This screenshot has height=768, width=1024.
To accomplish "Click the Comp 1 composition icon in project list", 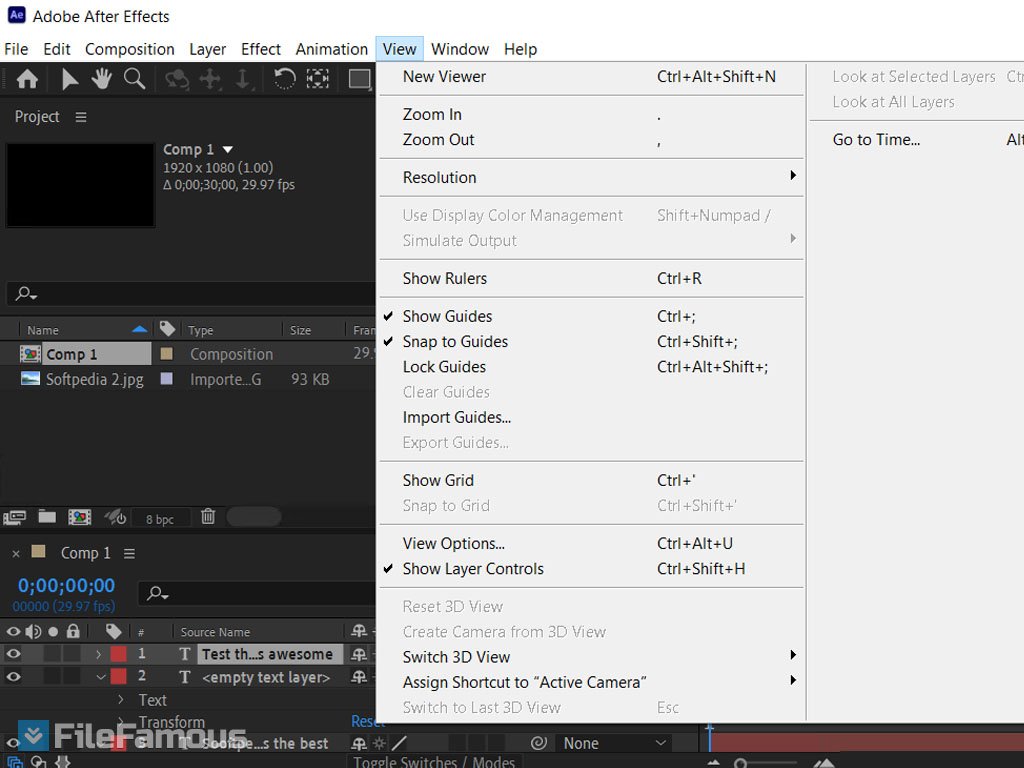I will click(30, 354).
